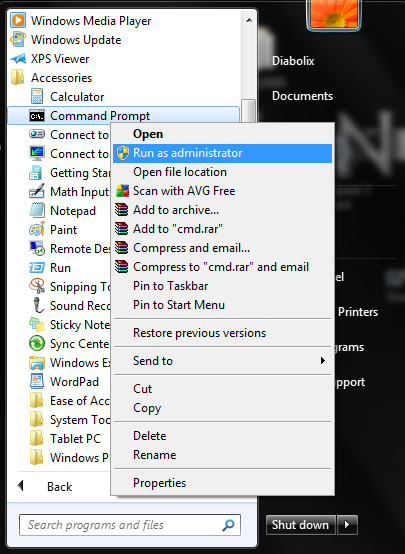
Task: Click the Shut down button
Action: (x=301, y=525)
